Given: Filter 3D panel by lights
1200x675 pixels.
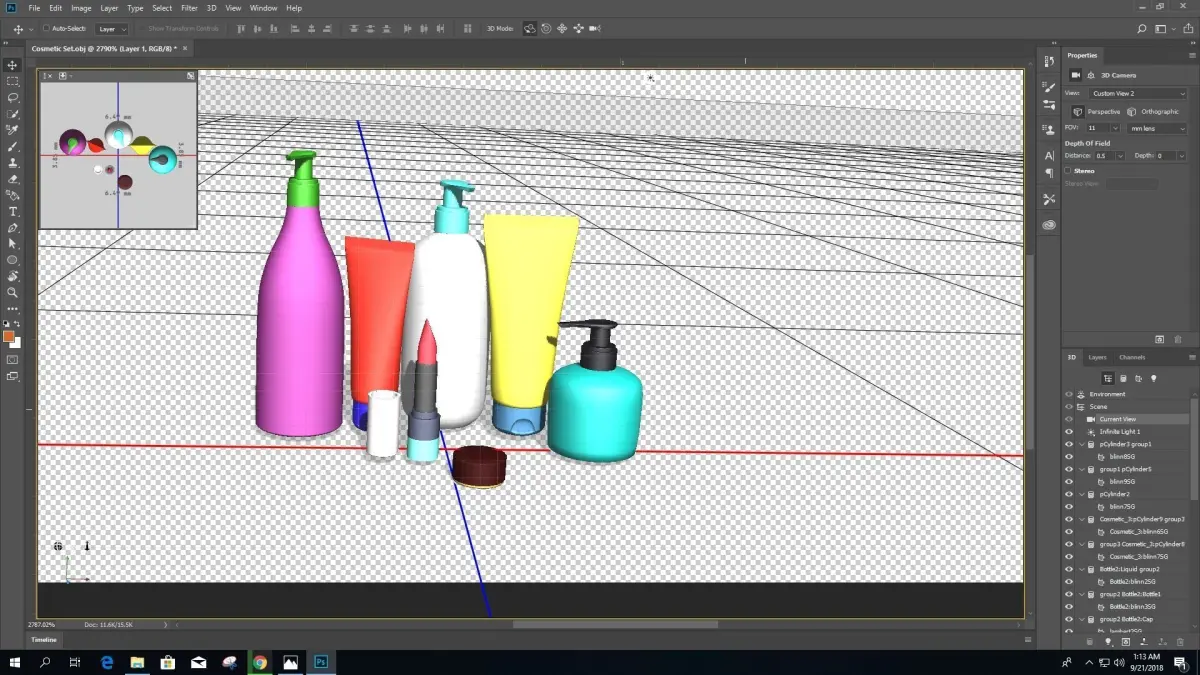Looking at the screenshot, I should (x=1153, y=378).
